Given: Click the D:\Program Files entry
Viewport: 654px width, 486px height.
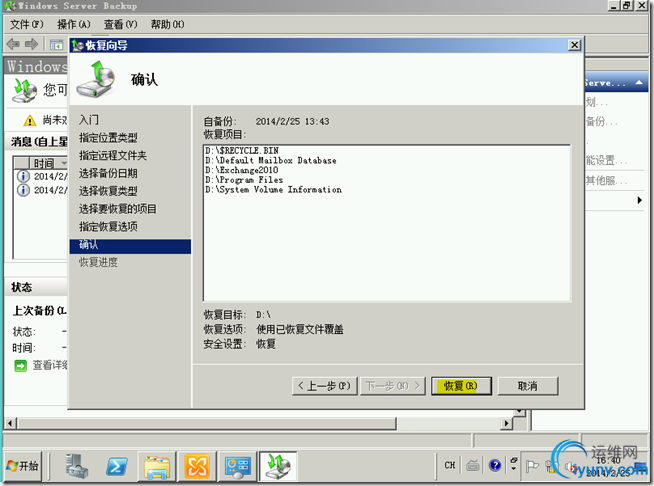Looking at the screenshot, I should (244, 180).
